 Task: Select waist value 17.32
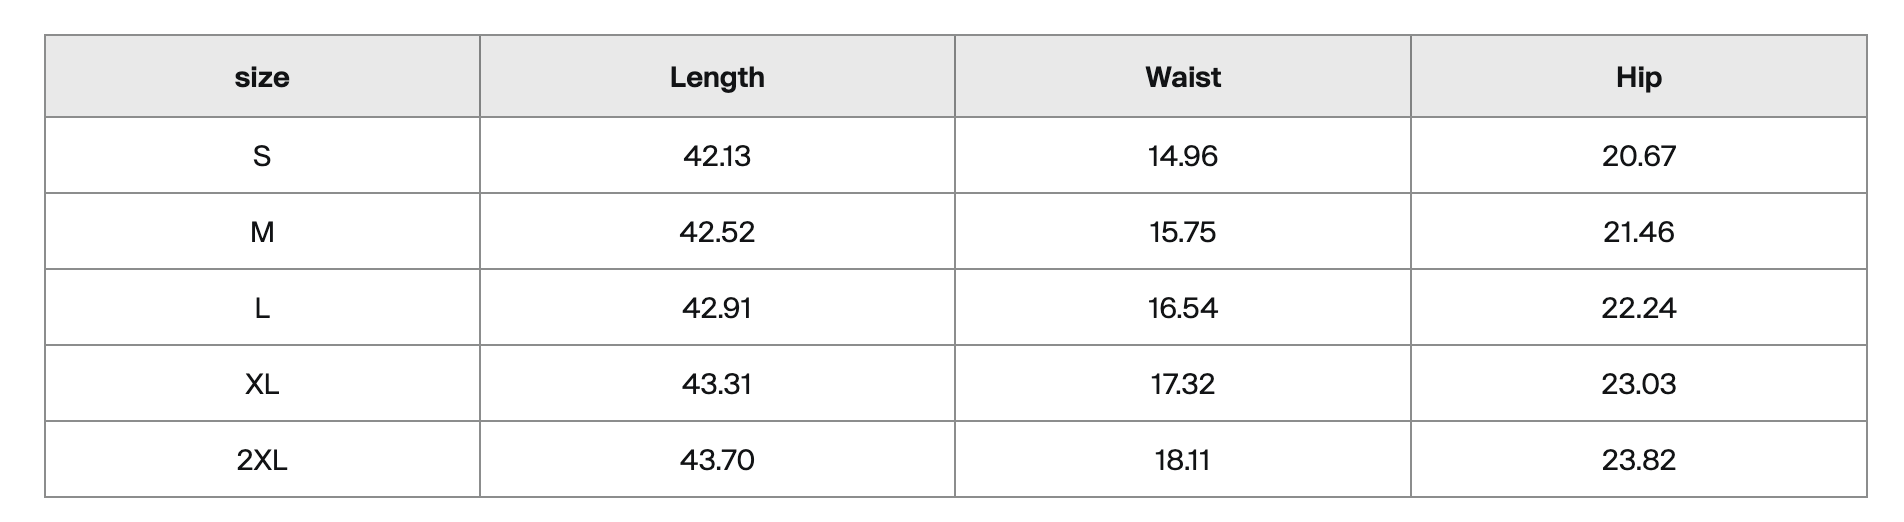pos(1183,384)
